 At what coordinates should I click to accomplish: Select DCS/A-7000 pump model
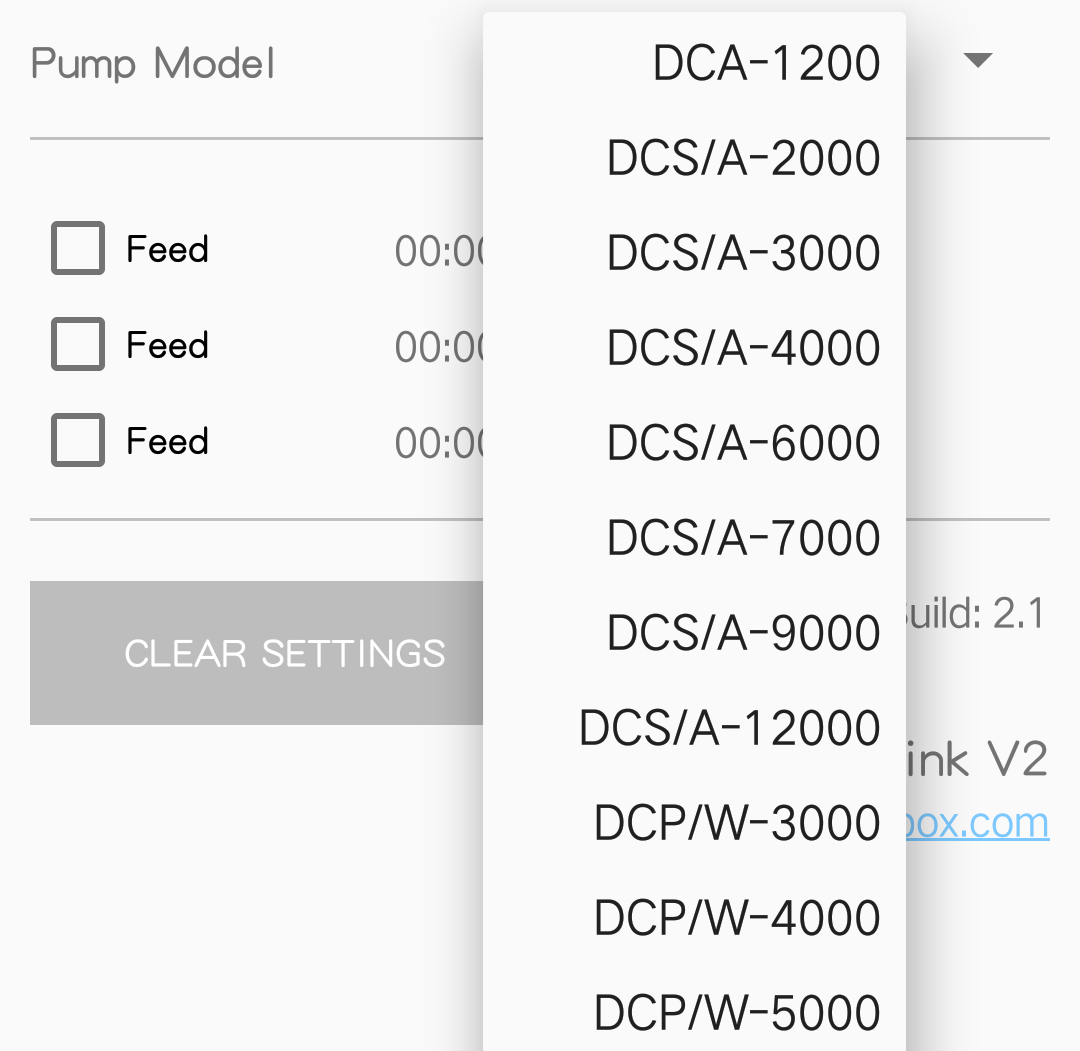694,538
